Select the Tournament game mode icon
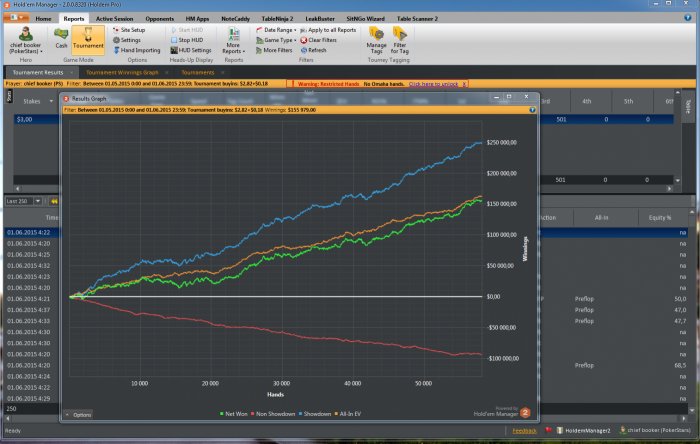This screenshot has width=700, height=444. tap(89, 38)
